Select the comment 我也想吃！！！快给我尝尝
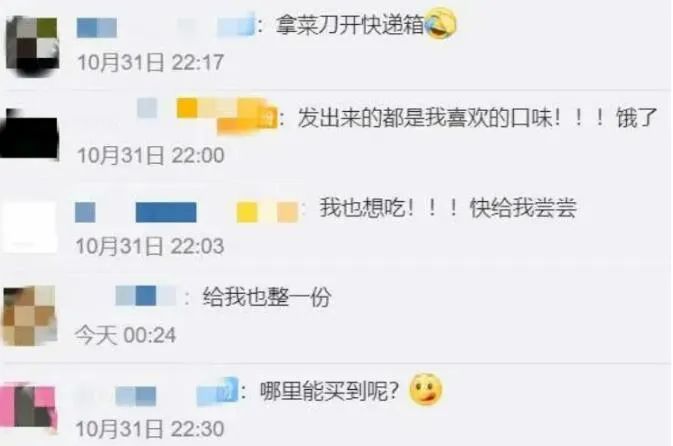 [x=448, y=208]
